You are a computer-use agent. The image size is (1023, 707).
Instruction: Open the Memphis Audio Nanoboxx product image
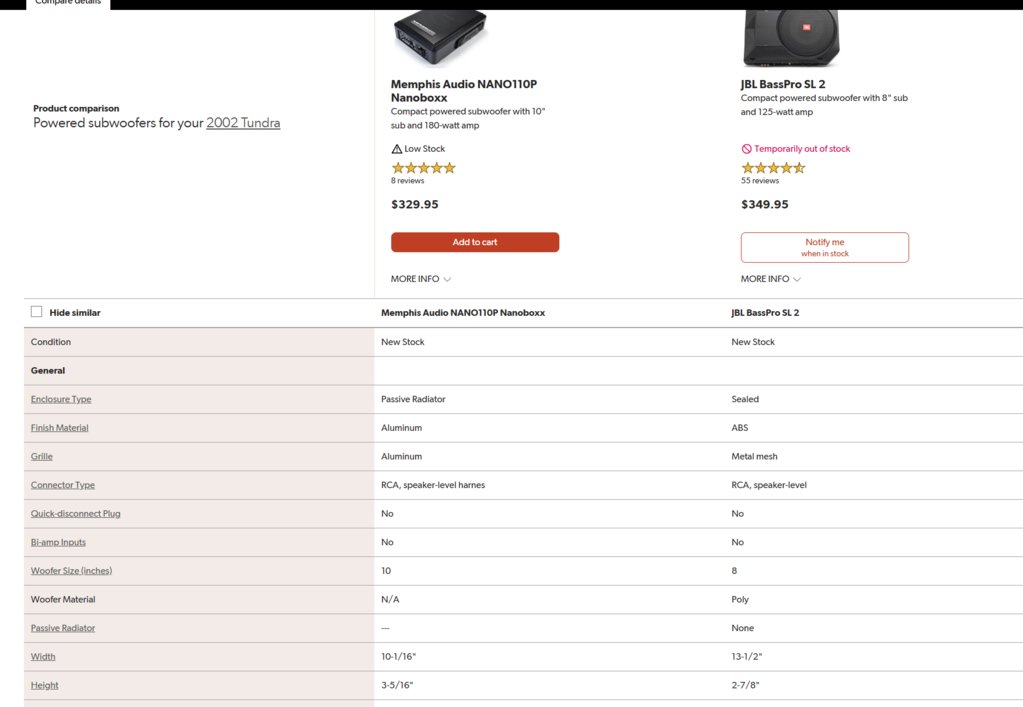[x=440, y=37]
